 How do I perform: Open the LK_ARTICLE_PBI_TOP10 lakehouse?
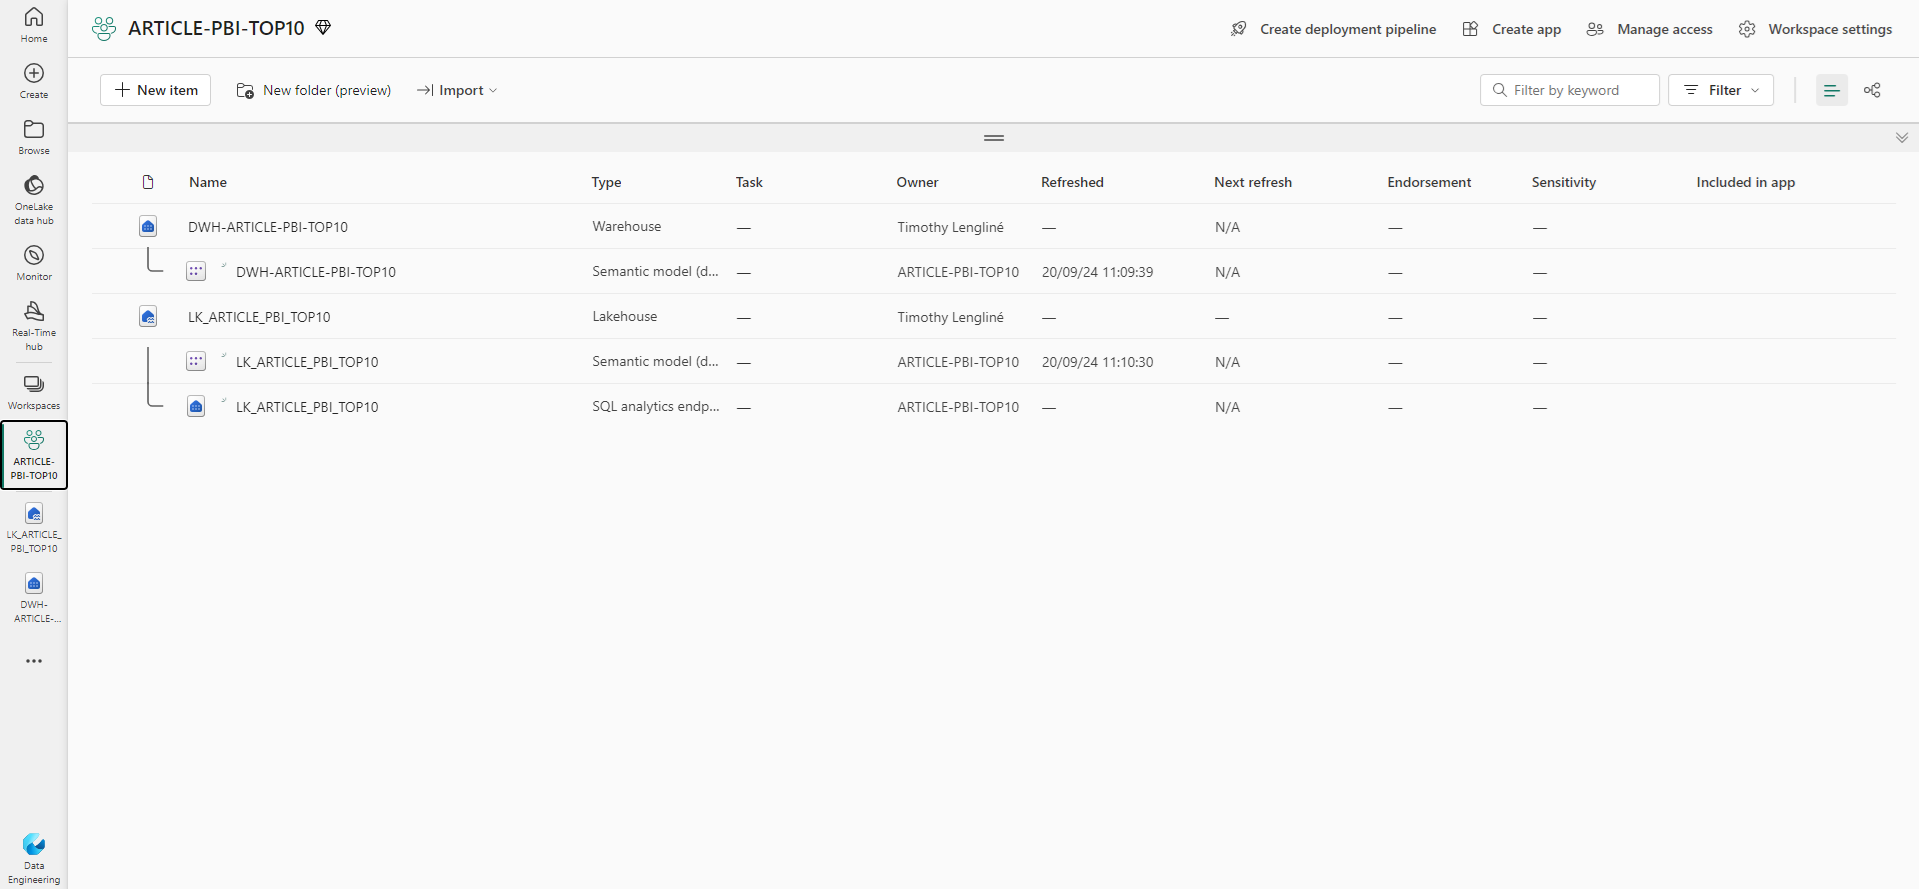(x=259, y=317)
